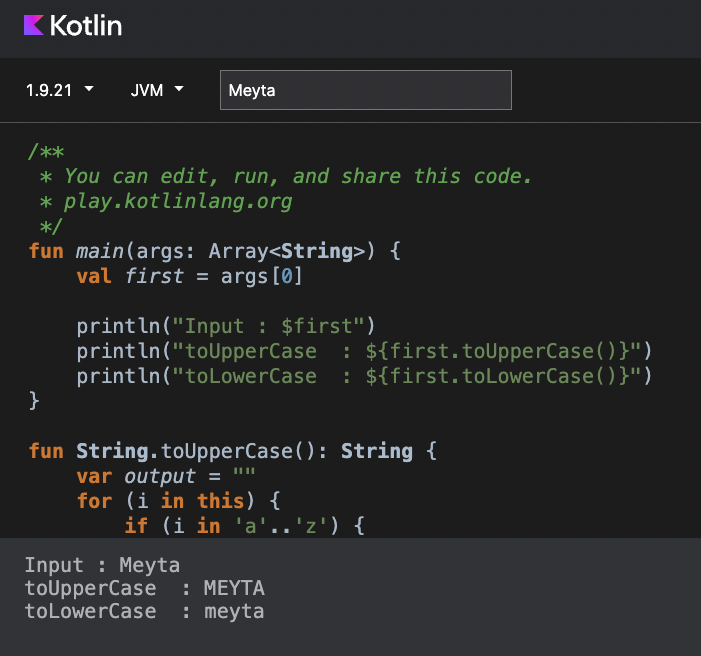Click the val first = args[0] line
Viewport: 701px width, 656px height.
tap(190, 276)
